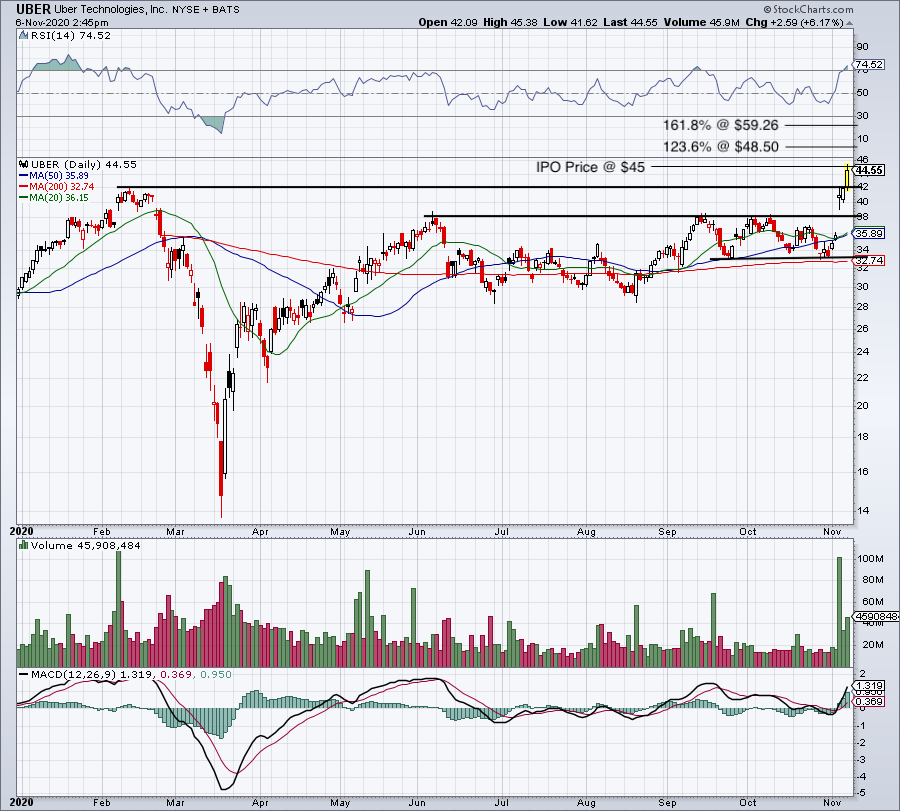The width and height of the screenshot is (900, 811).
Task: Click the 90 RSI axis label
Action: 862,47
